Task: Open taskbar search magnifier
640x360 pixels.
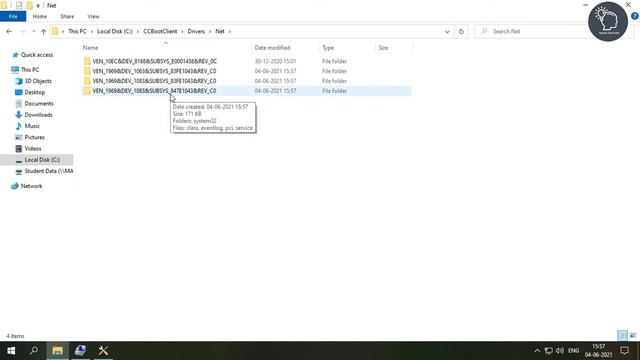Action: pyautogui.click(x=34, y=351)
